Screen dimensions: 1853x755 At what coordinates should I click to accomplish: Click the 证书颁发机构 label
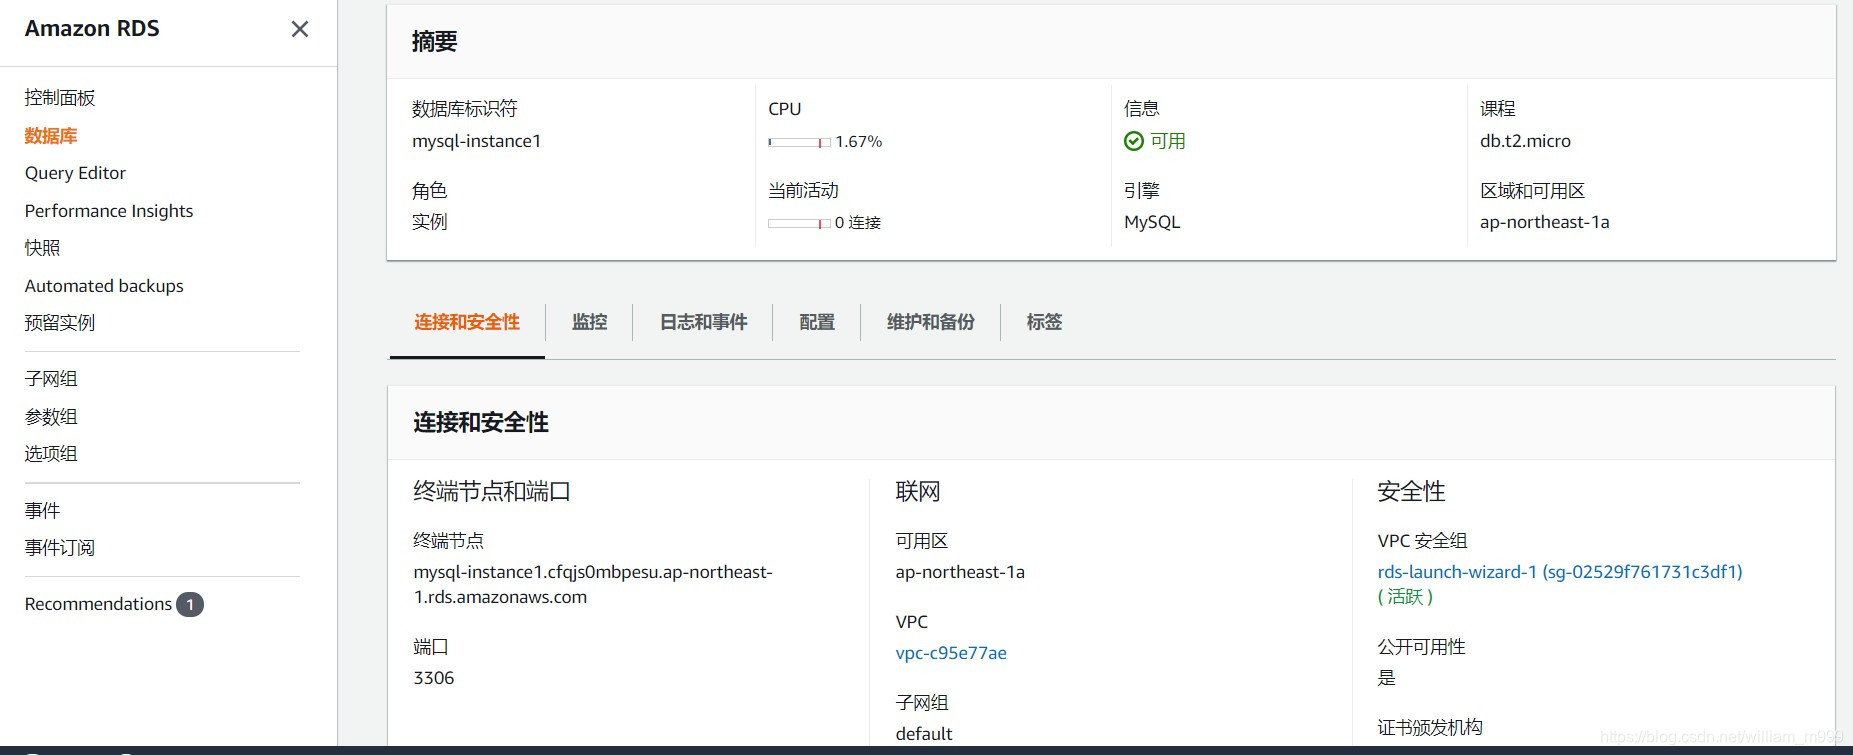pos(1430,728)
